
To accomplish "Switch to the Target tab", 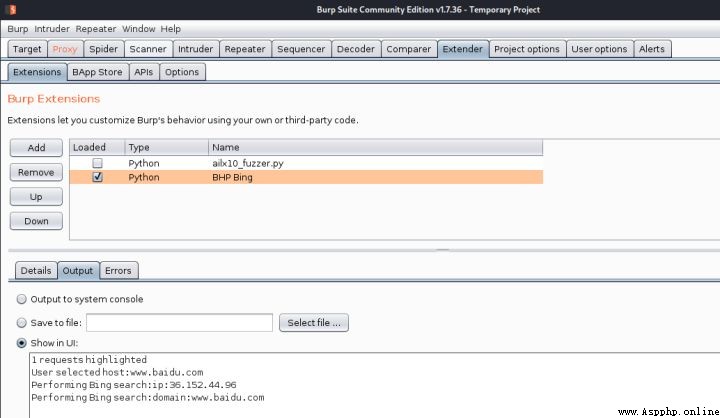I will pyautogui.click(x=27, y=49).
